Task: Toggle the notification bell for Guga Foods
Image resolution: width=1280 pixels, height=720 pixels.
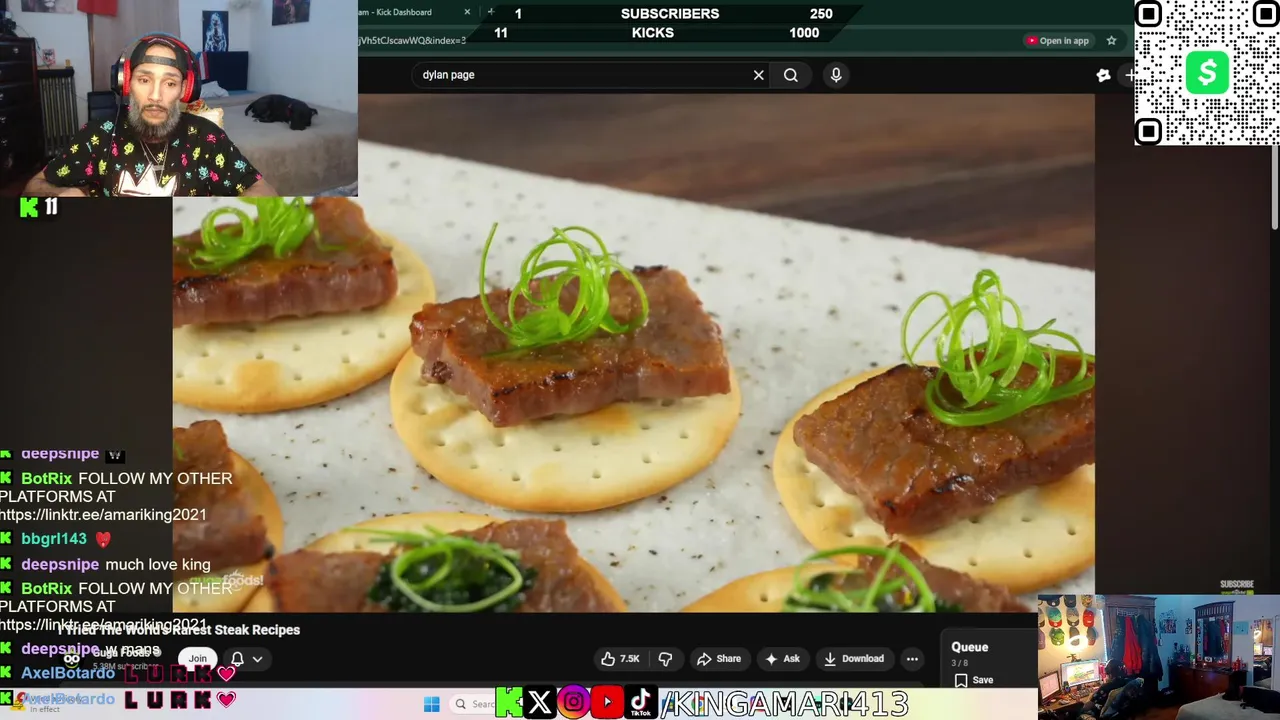Action: click(237, 659)
